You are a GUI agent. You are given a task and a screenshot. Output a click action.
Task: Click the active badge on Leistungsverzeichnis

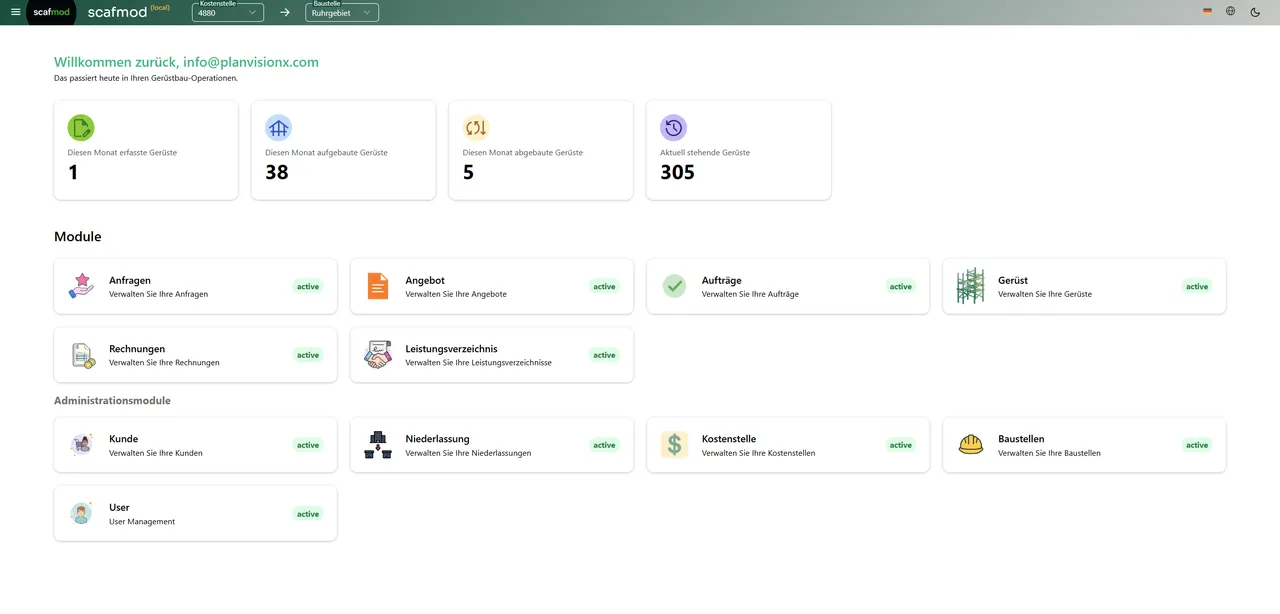point(604,355)
